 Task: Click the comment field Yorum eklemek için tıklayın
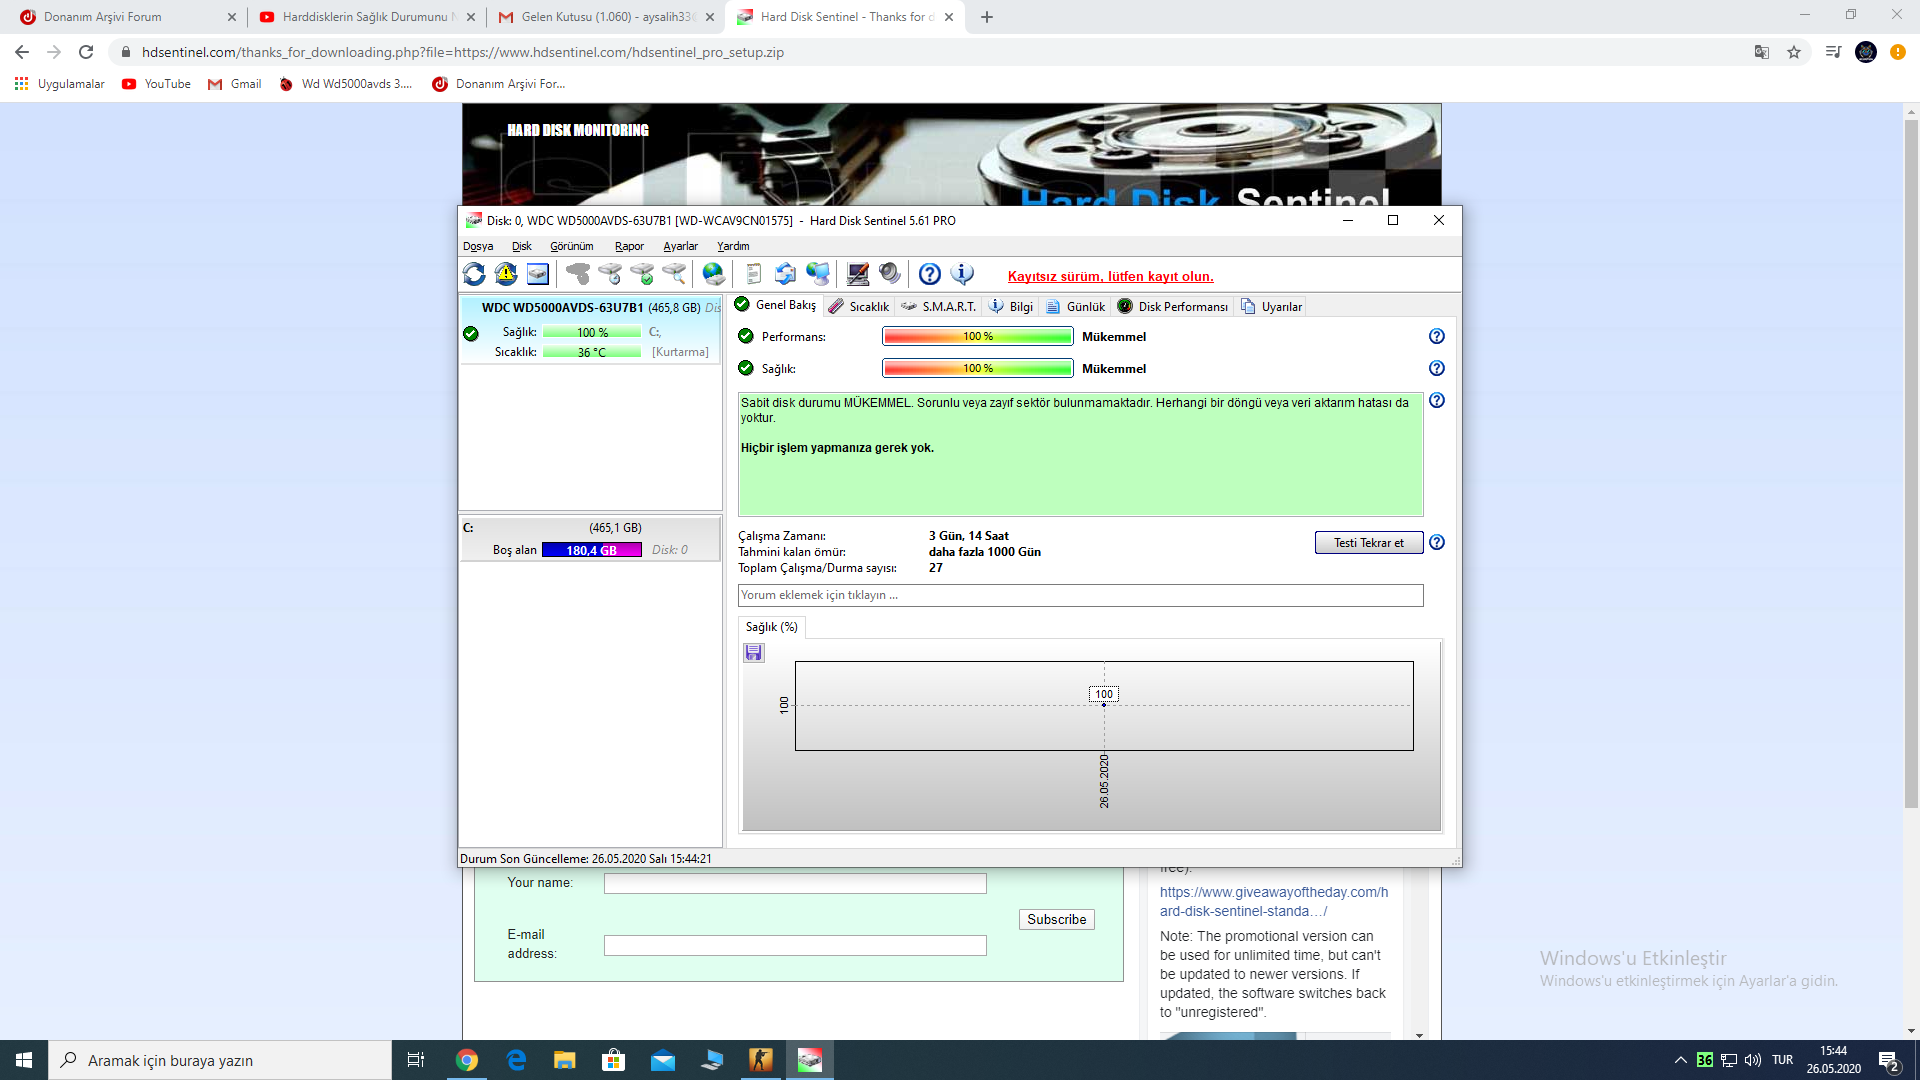click(1081, 596)
